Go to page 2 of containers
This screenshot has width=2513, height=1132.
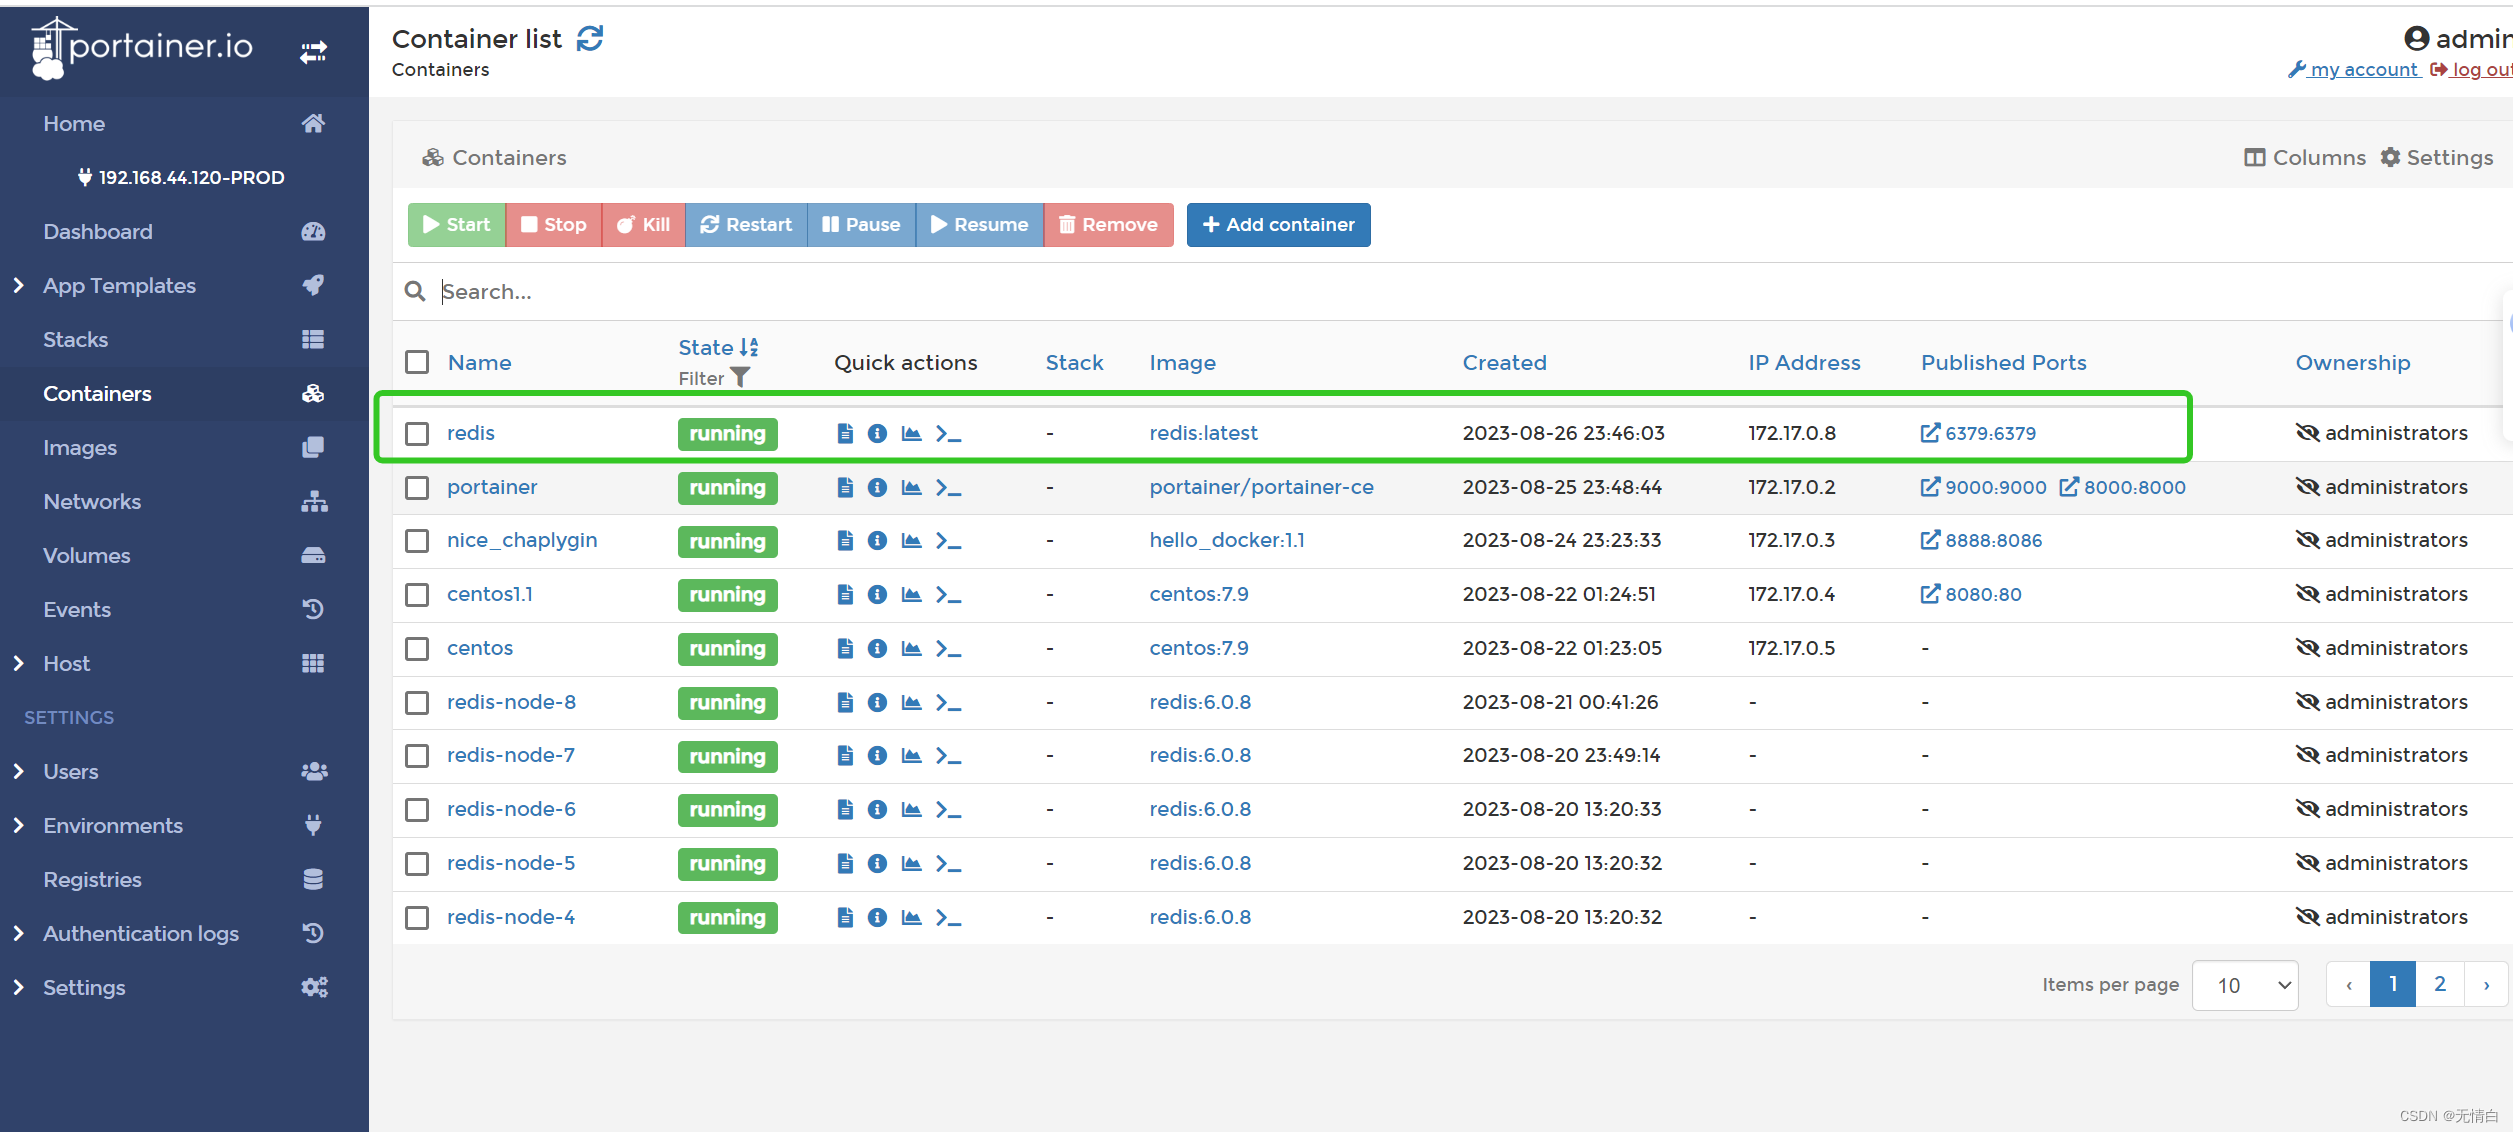tap(2440, 985)
